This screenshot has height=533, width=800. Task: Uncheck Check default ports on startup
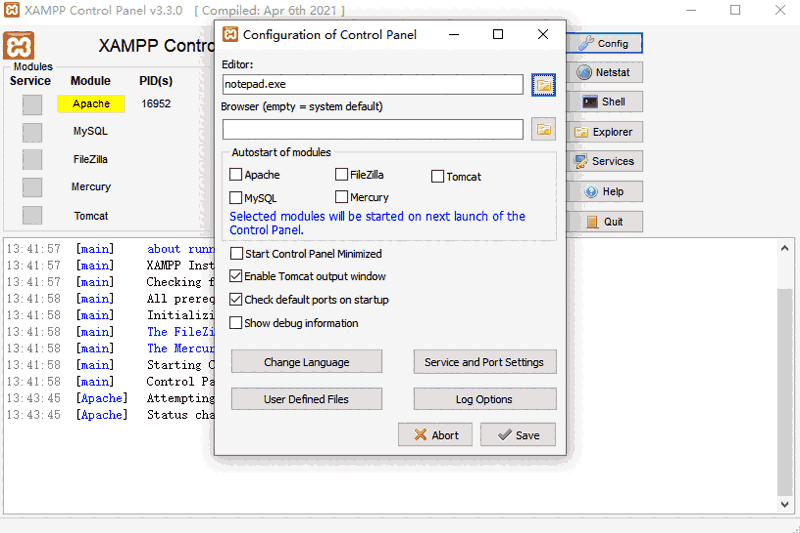click(235, 299)
